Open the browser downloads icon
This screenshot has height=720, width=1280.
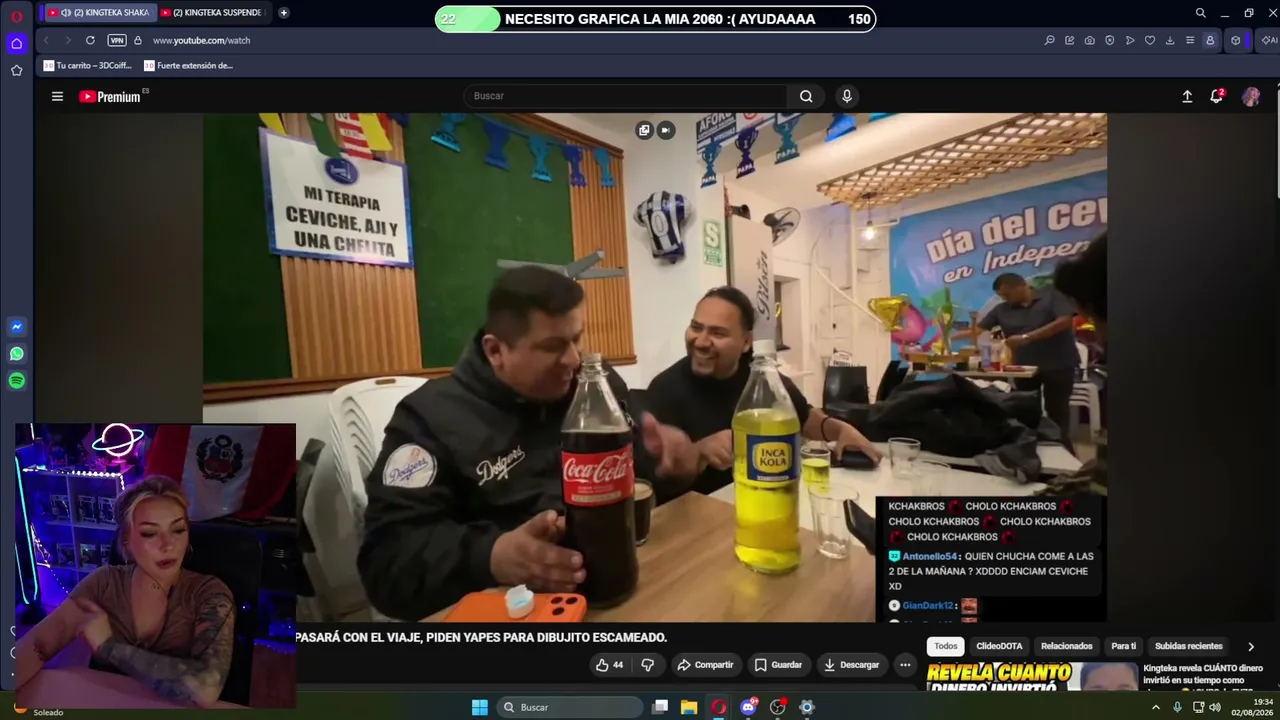pos(1169,40)
